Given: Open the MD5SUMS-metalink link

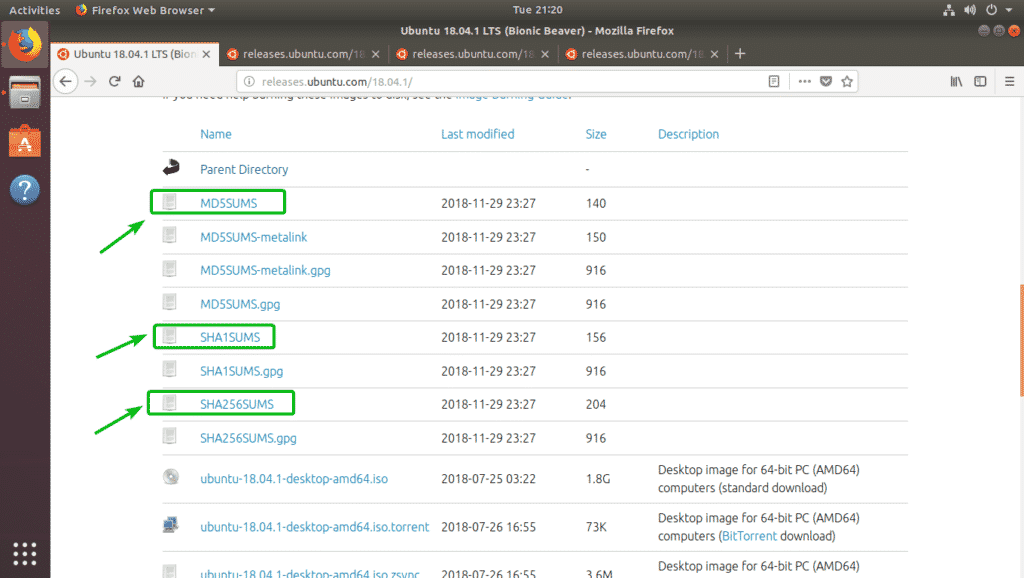Looking at the screenshot, I should 253,237.
